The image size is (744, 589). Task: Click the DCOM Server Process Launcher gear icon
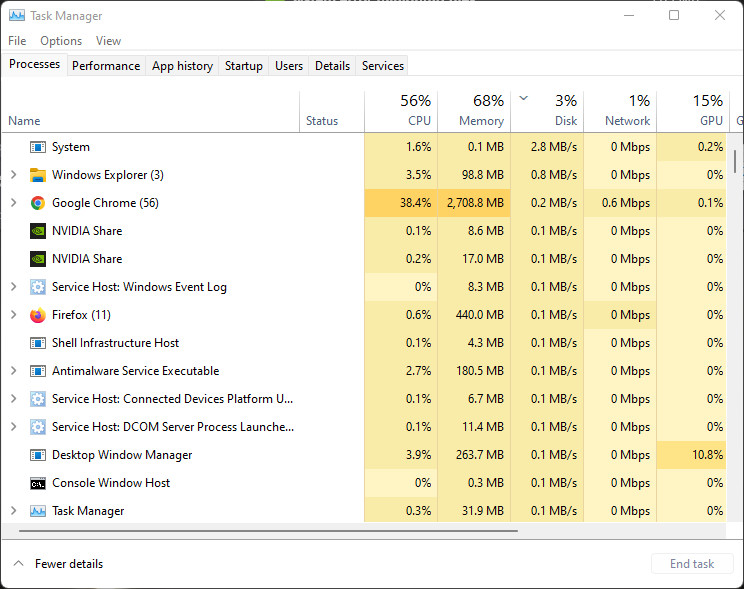[x=38, y=427]
